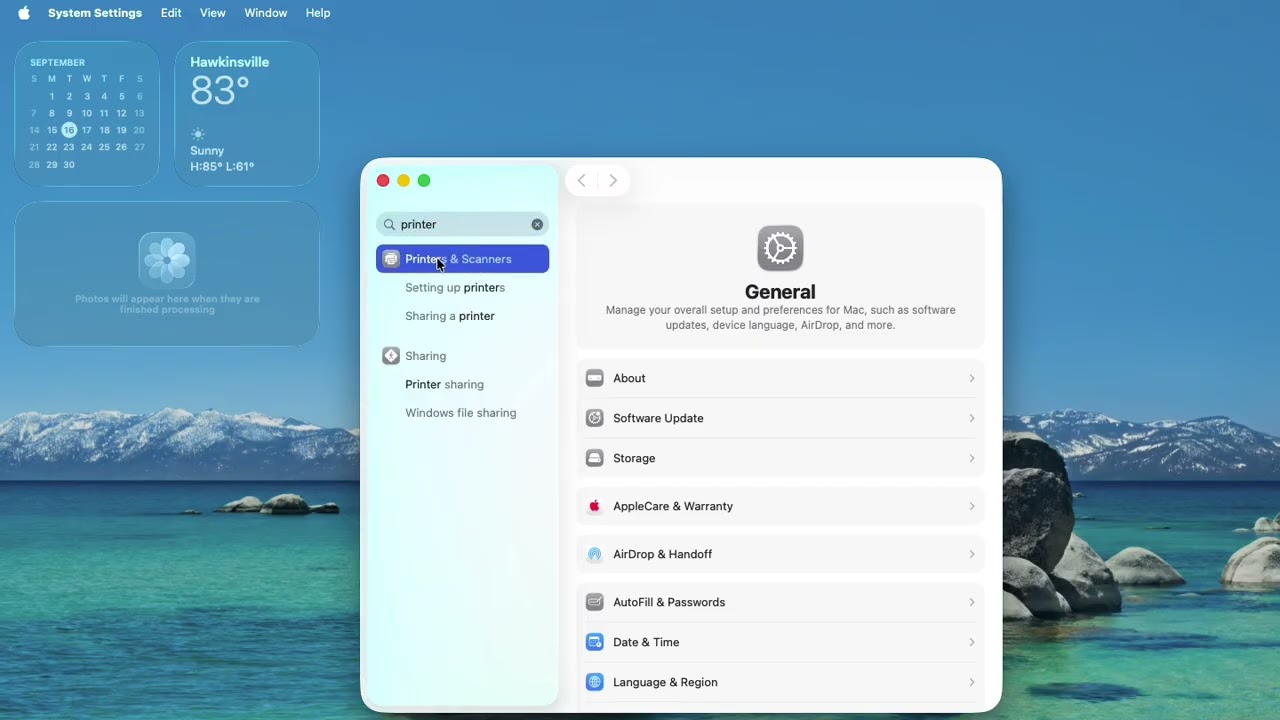Click September heading in calendar widget
1280x720 pixels.
coord(57,62)
